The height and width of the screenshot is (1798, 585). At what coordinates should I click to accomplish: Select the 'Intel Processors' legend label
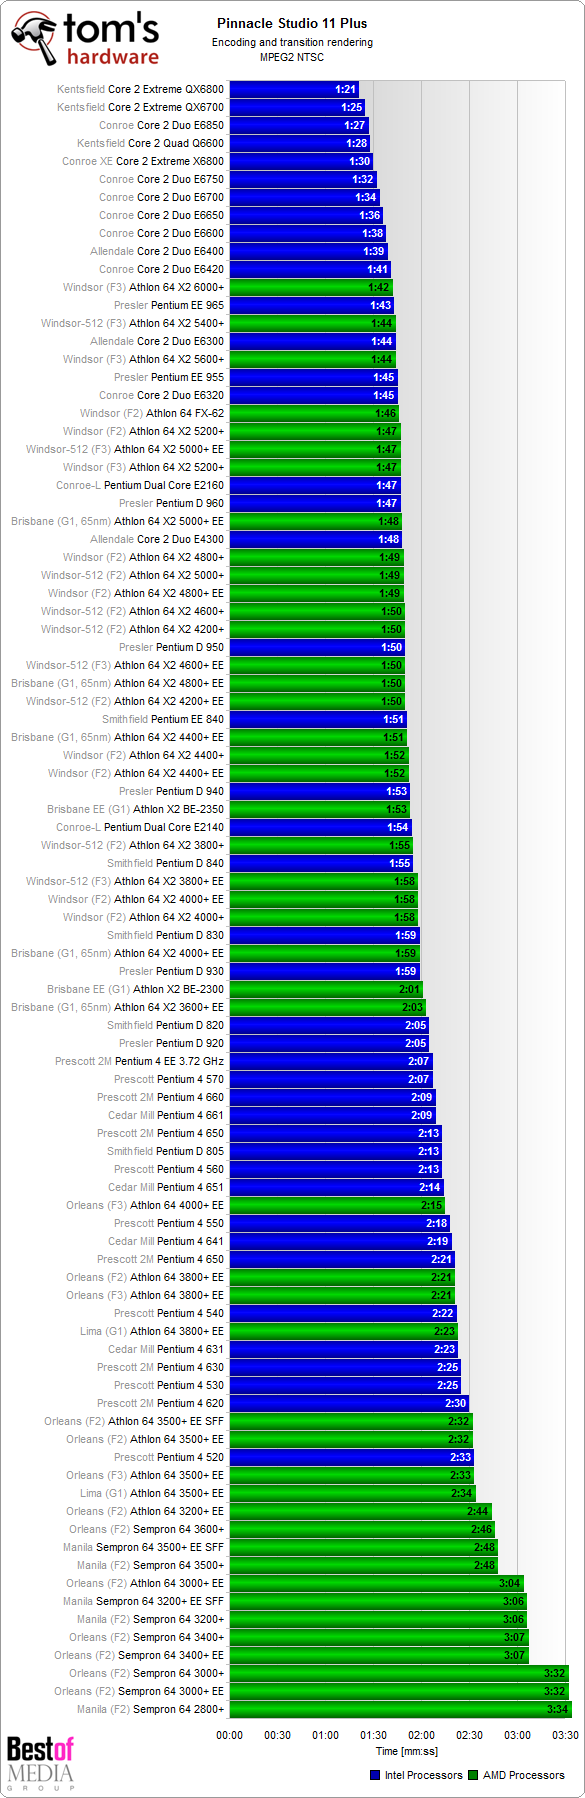[x=423, y=1775]
